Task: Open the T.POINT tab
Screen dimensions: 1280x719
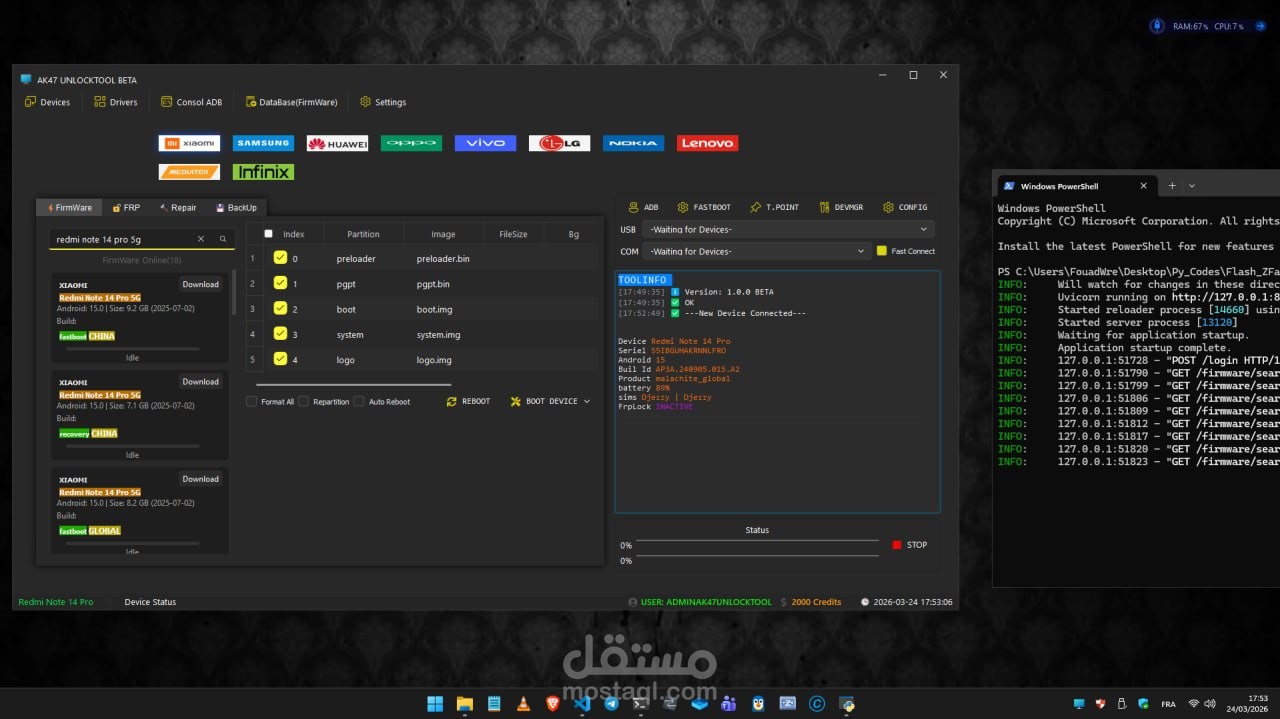Action: [774, 207]
